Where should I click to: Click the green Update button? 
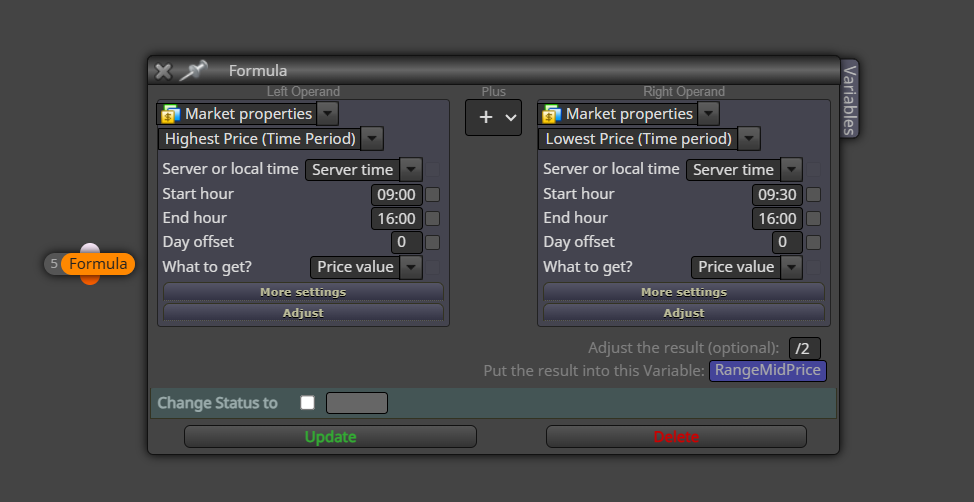click(x=330, y=436)
